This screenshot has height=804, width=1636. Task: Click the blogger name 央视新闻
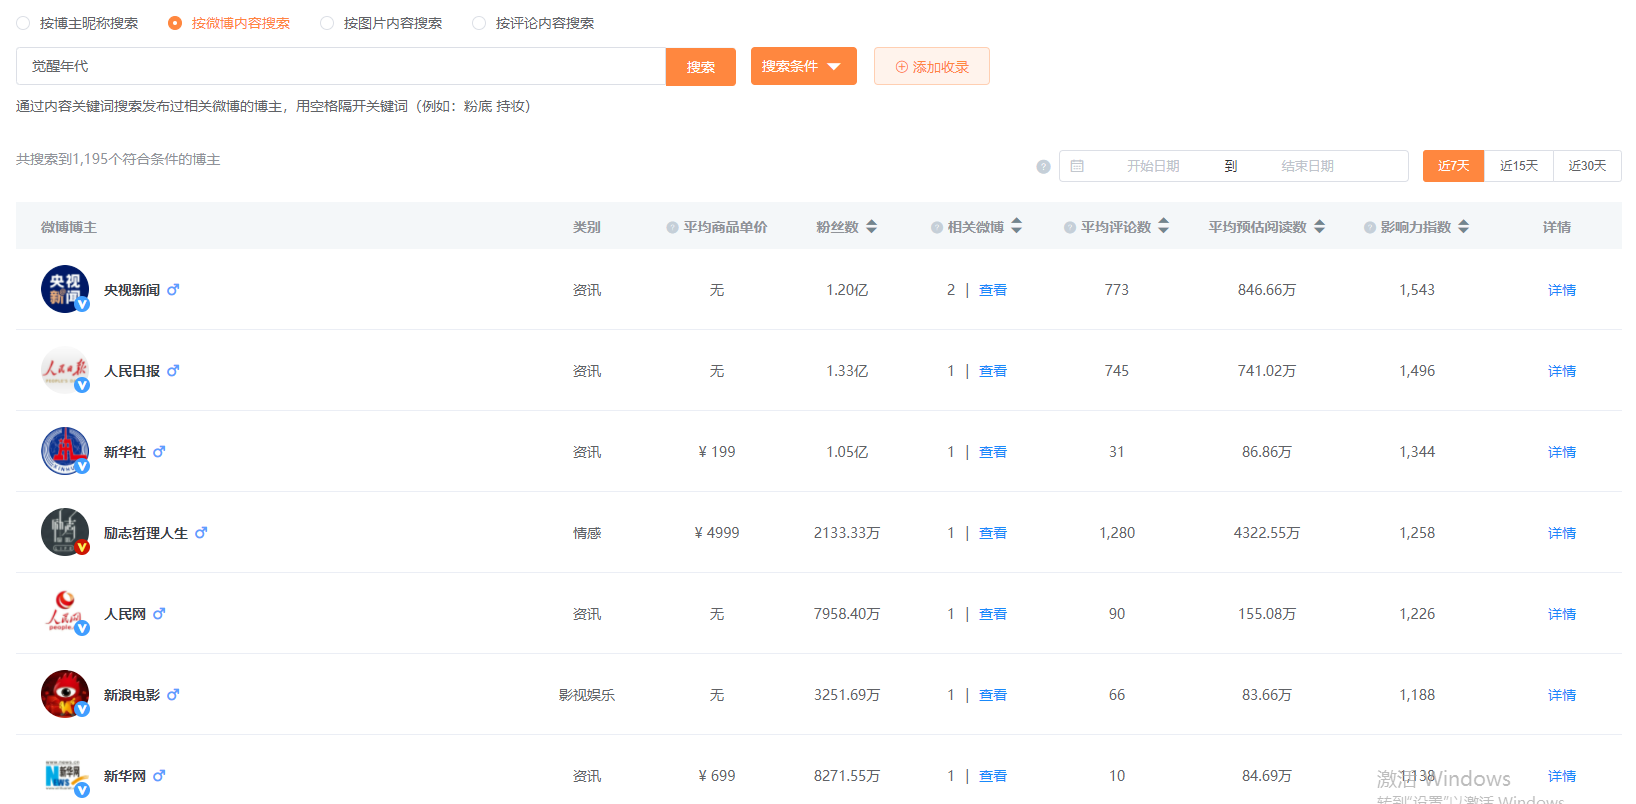pos(132,290)
